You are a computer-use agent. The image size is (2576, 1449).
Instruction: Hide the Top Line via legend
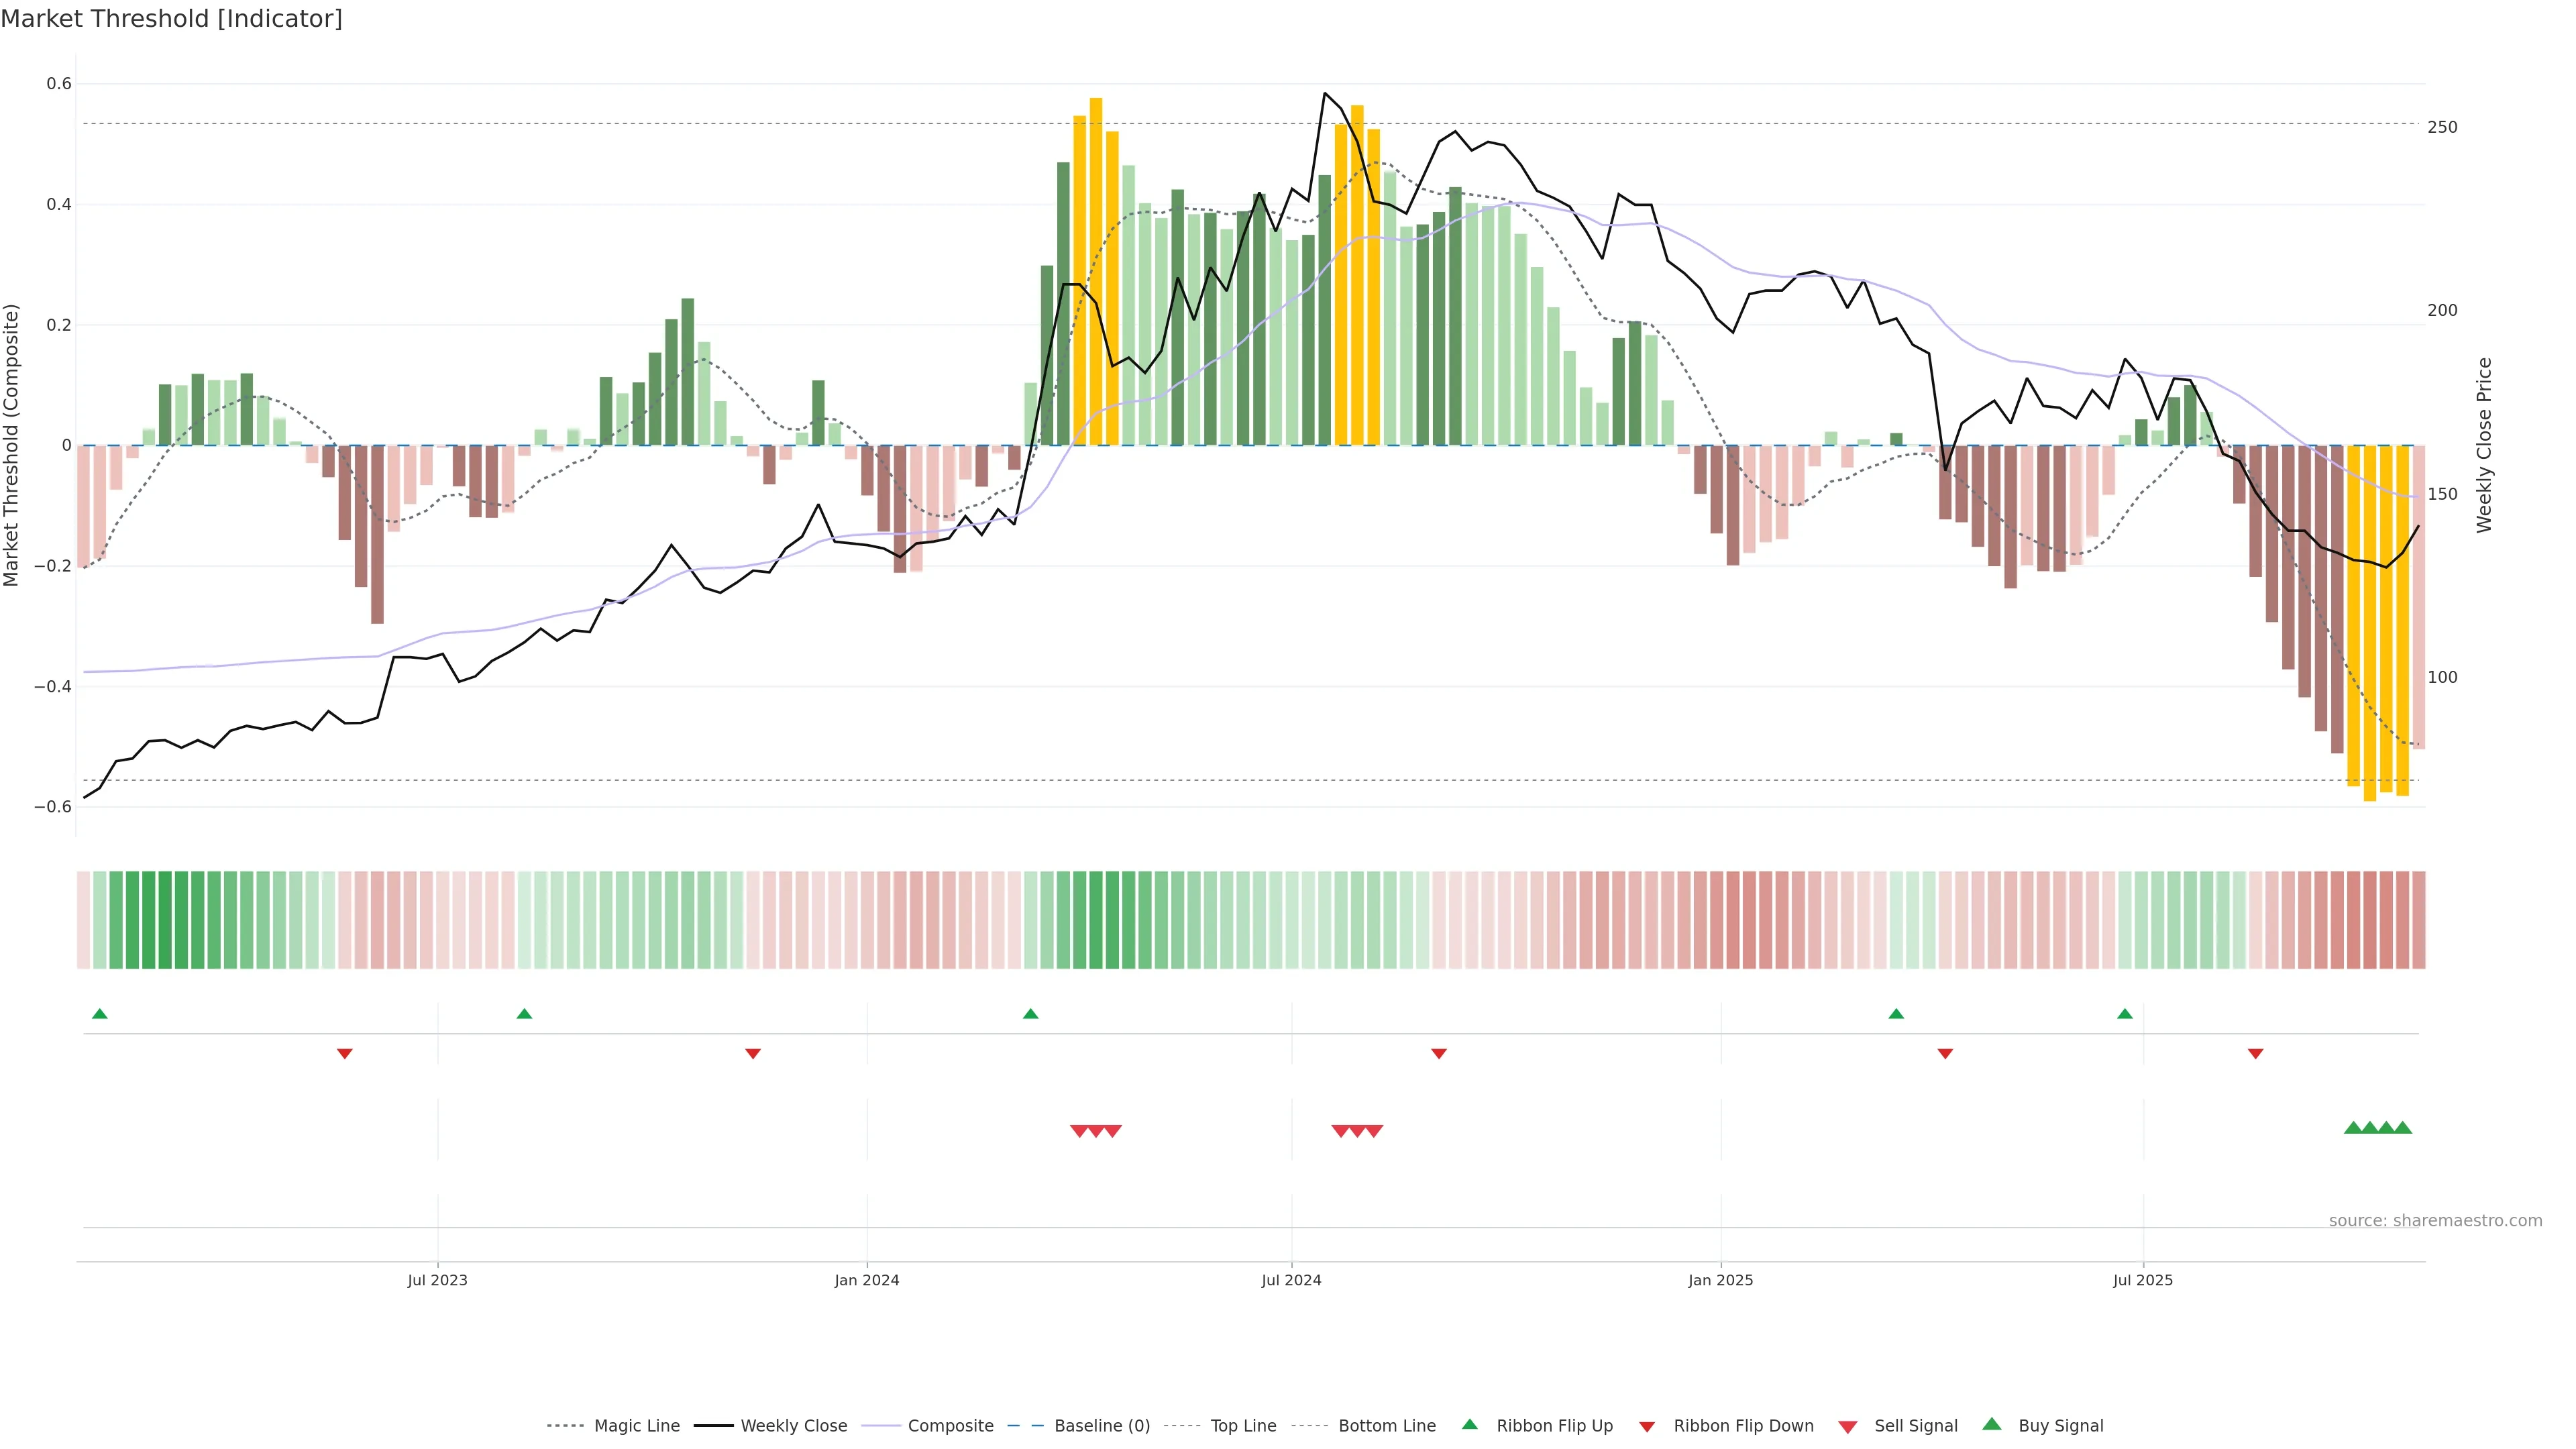1243,1426
